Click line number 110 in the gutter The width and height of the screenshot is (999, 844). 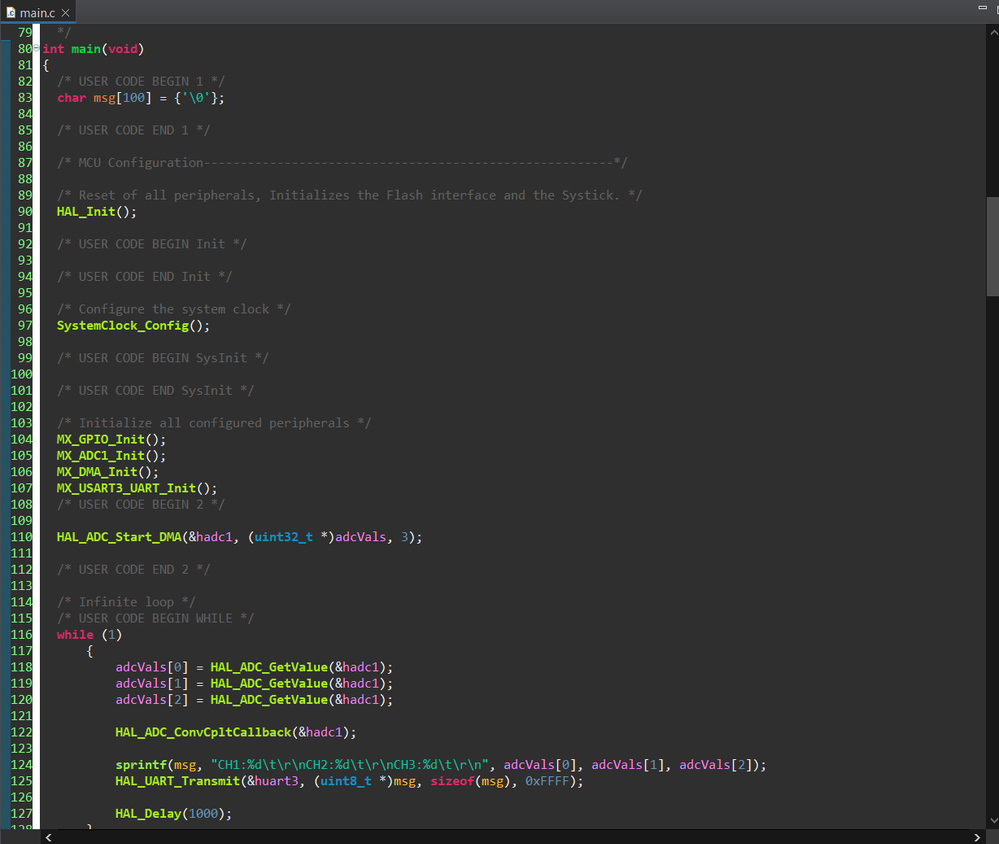(21, 537)
